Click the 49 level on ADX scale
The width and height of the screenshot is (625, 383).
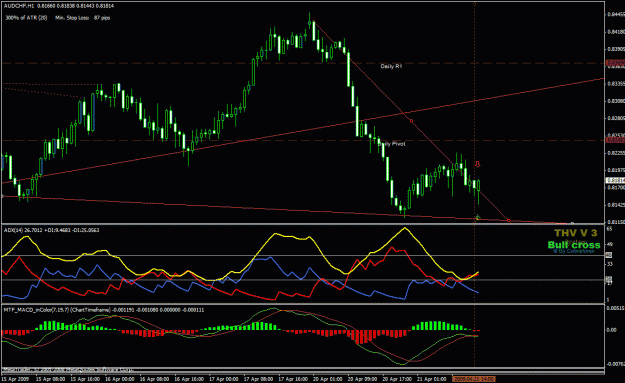point(609,244)
